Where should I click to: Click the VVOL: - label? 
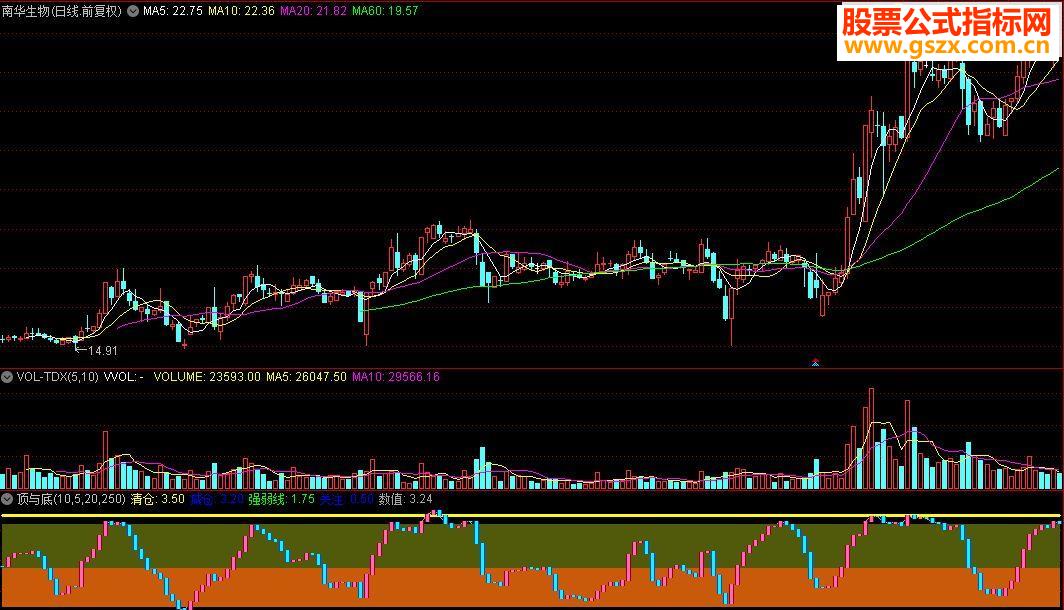(123, 376)
